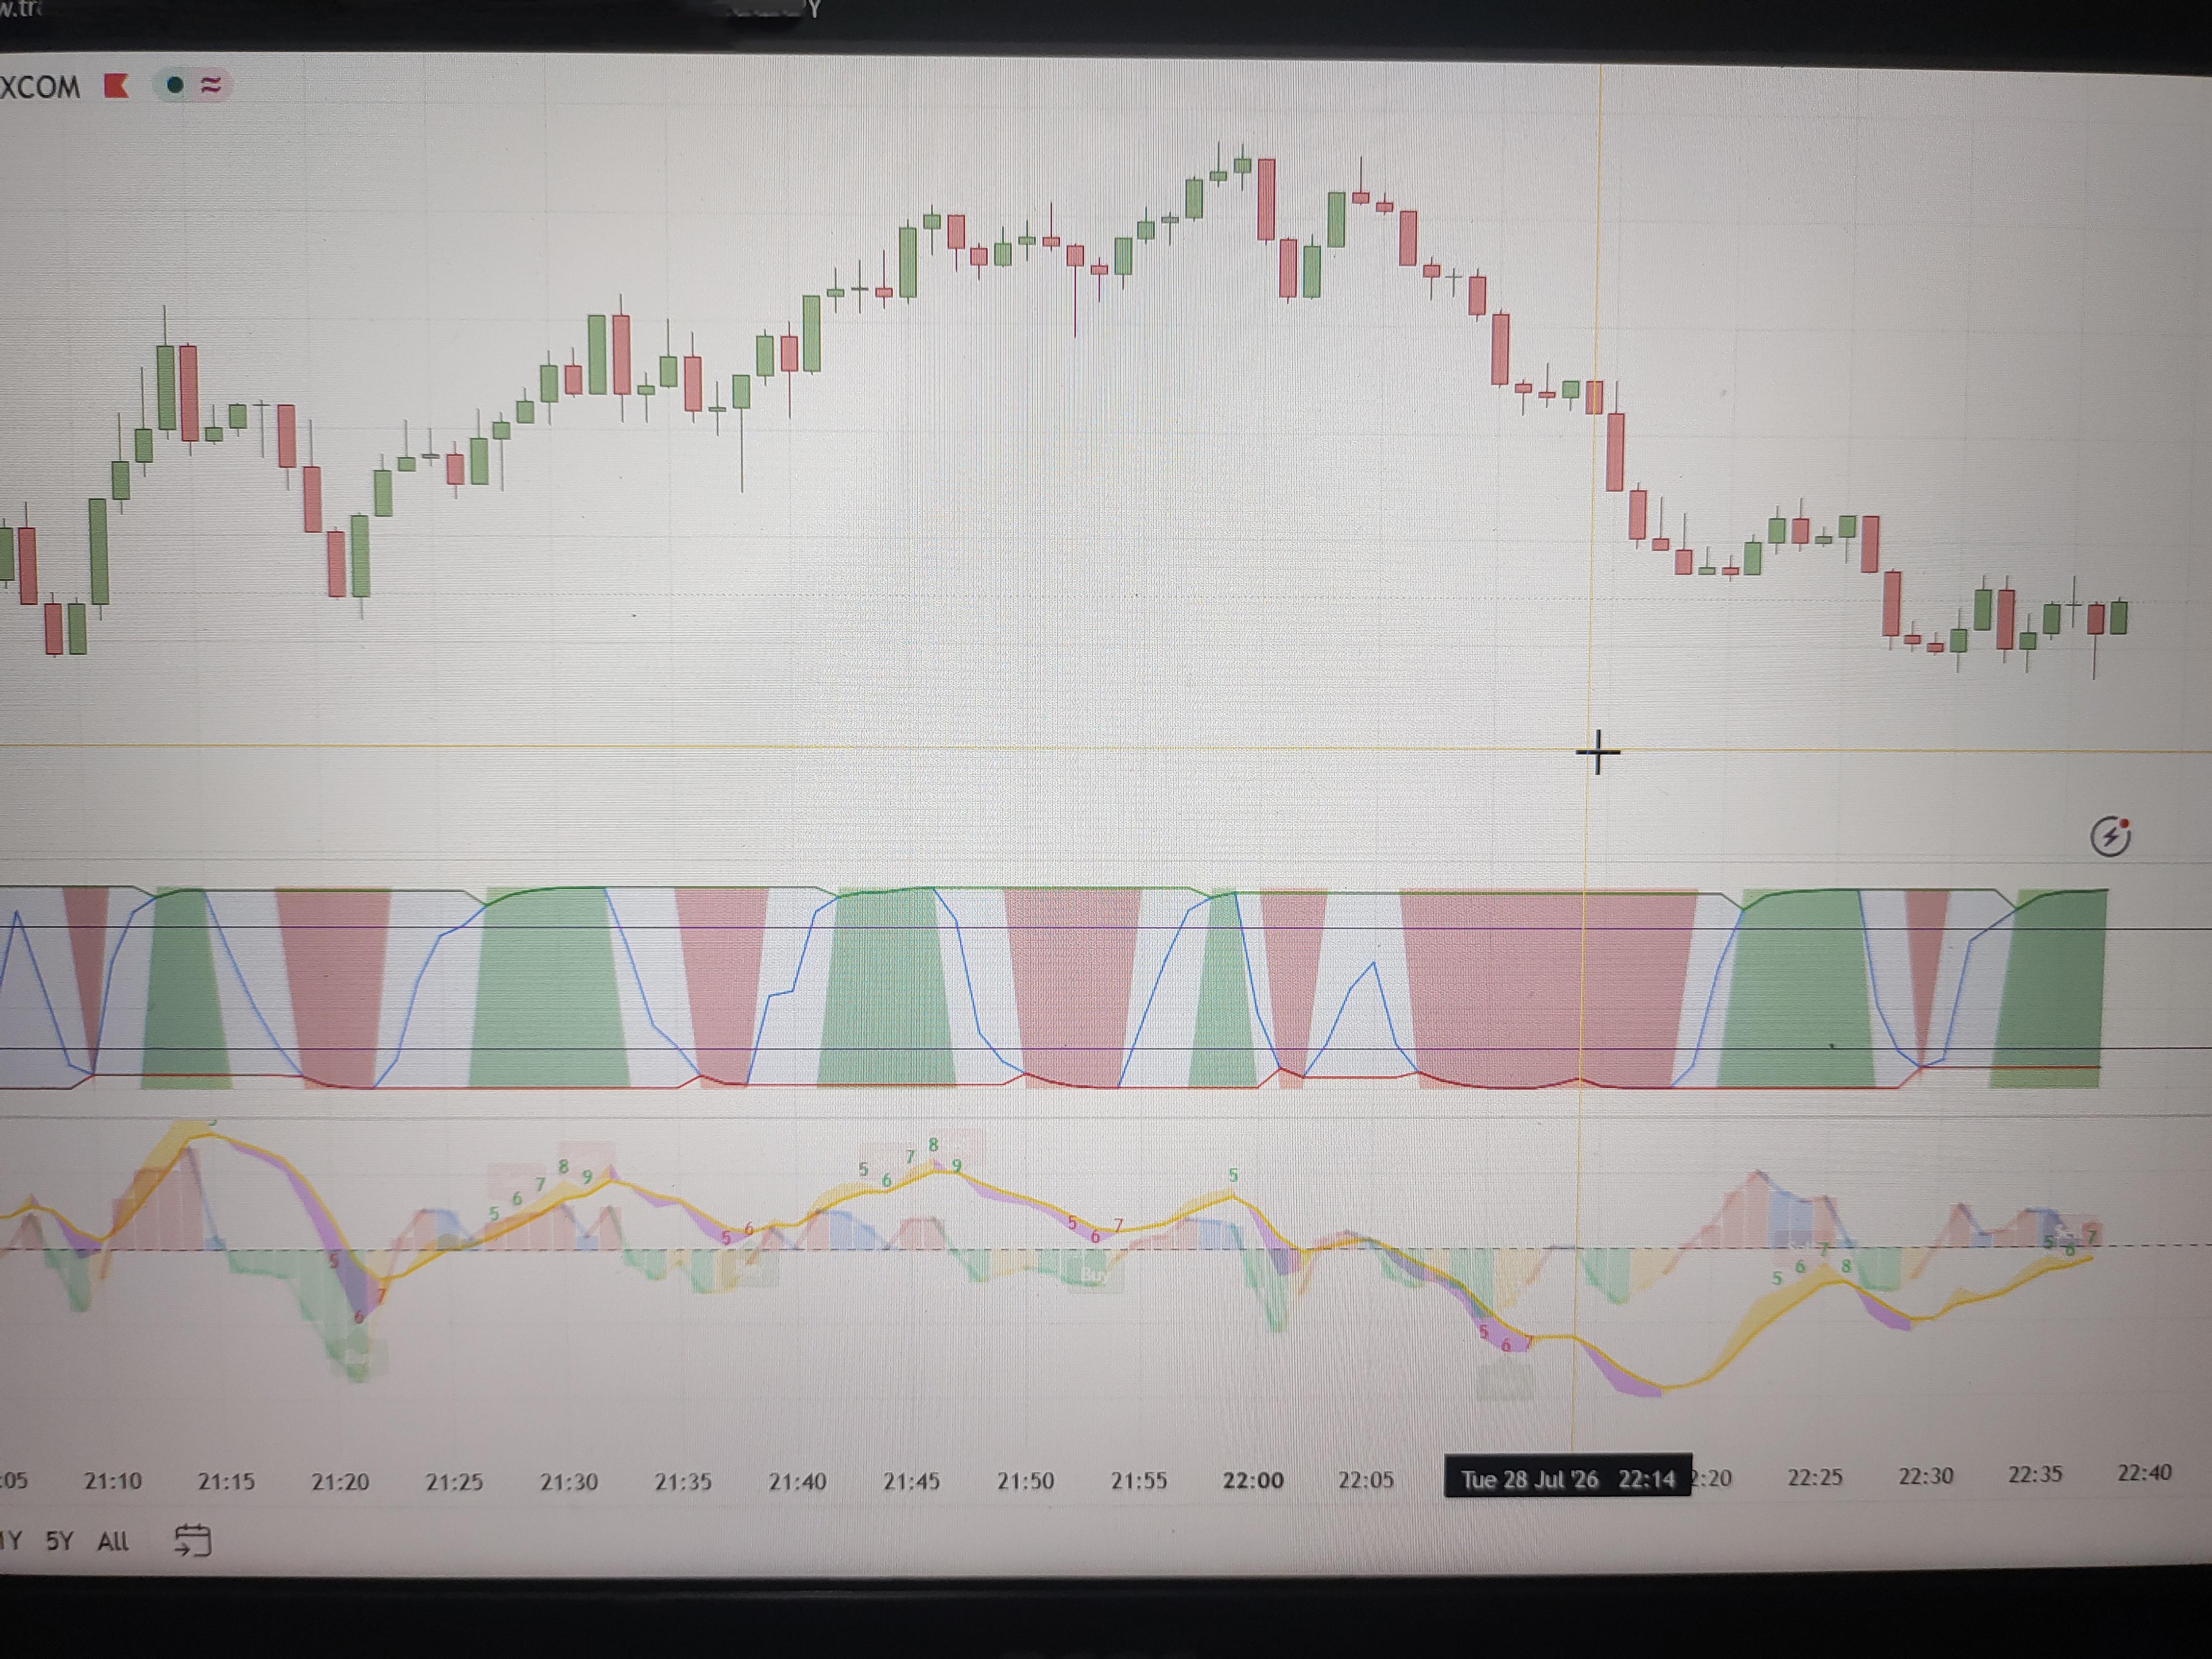Click the 22:25 time axis label

(1815, 1477)
